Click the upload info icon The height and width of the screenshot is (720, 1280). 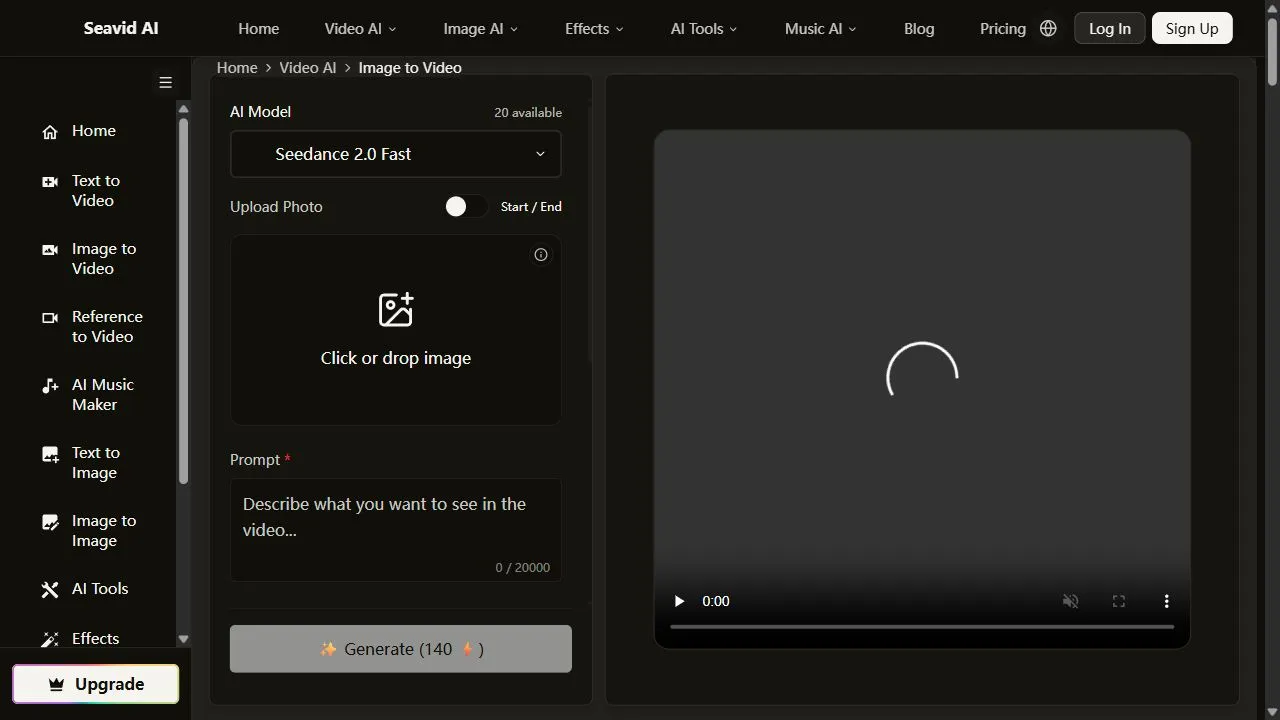point(541,255)
